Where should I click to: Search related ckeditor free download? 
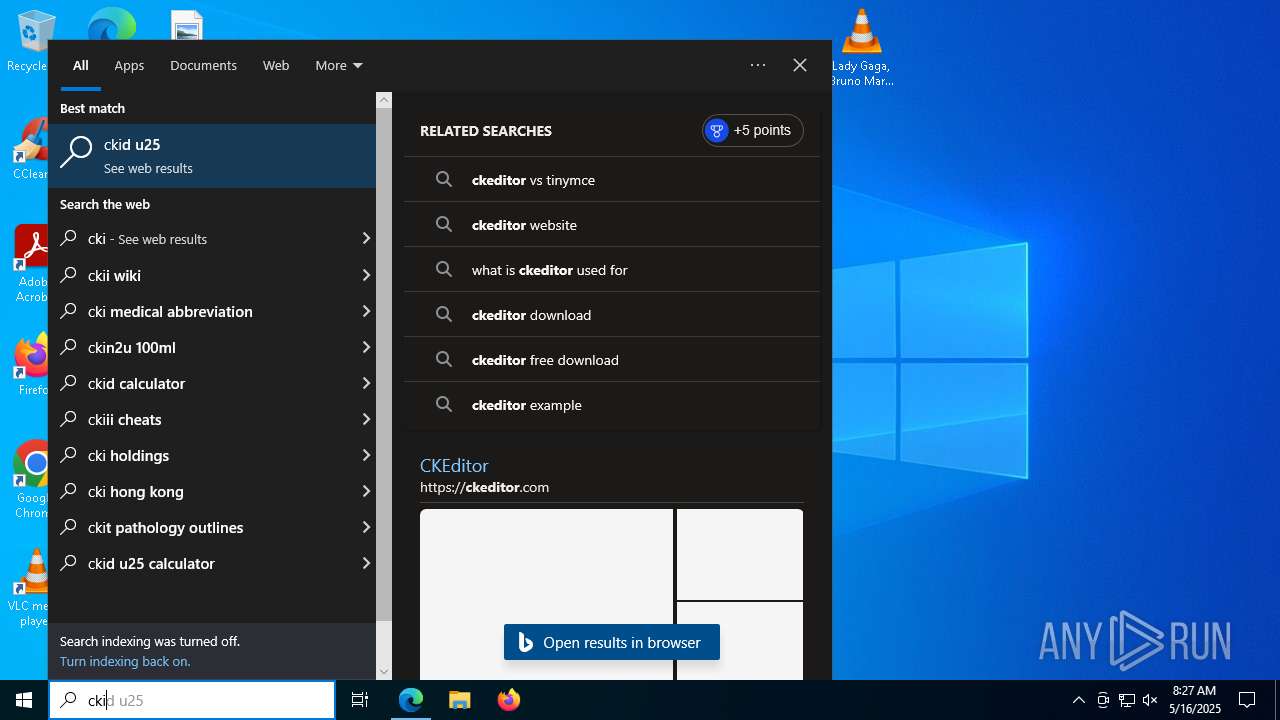tap(612, 360)
